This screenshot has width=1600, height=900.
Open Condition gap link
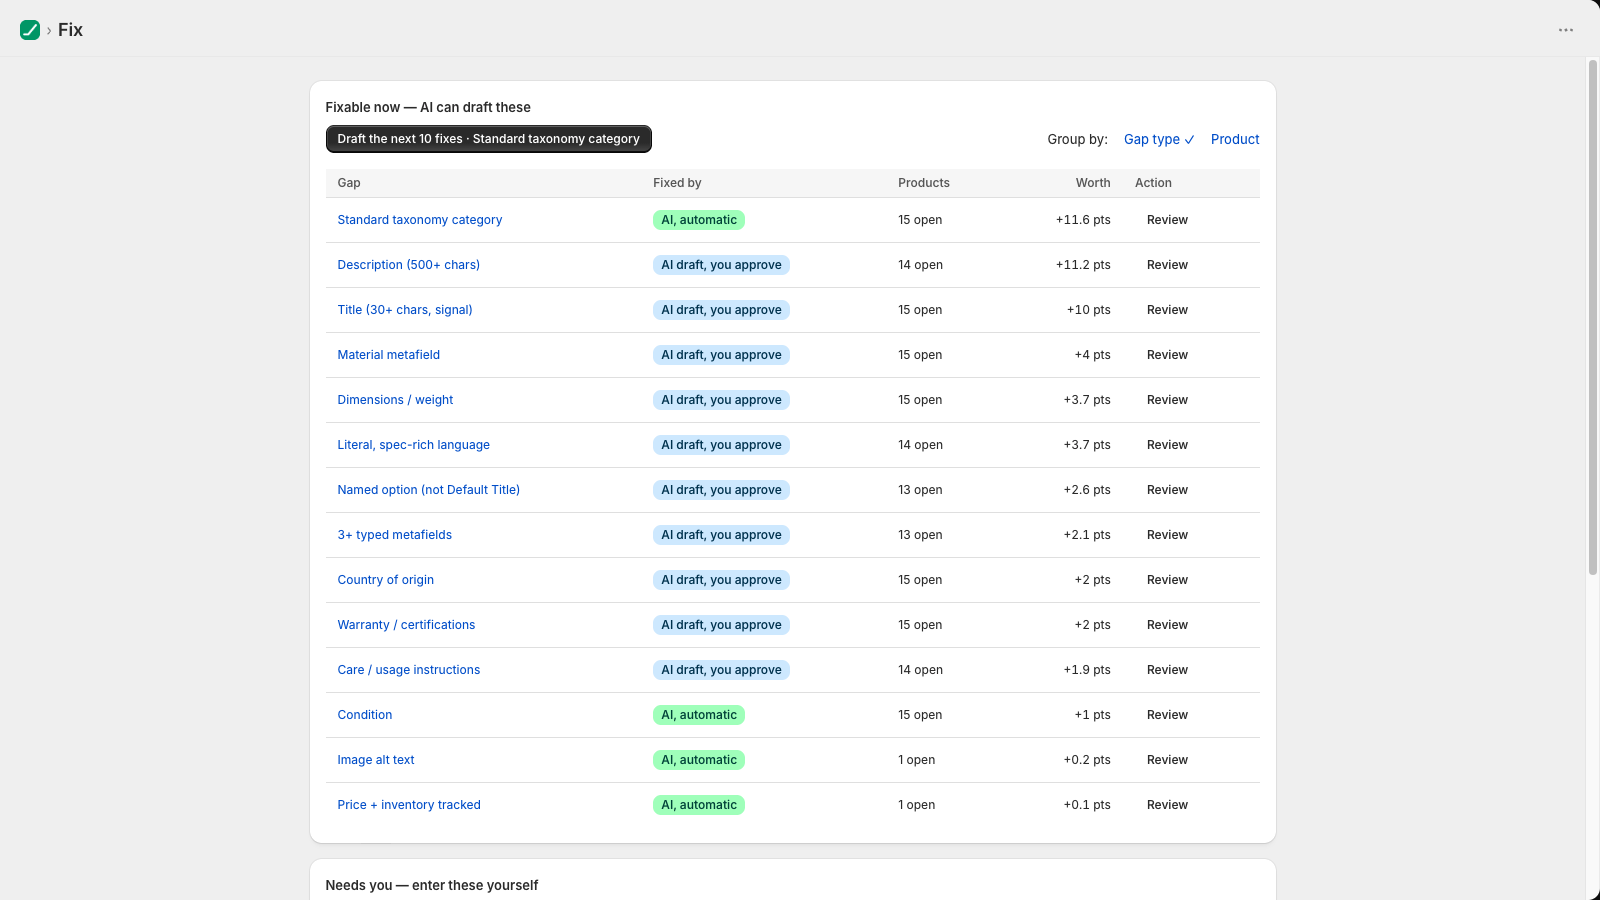(365, 715)
